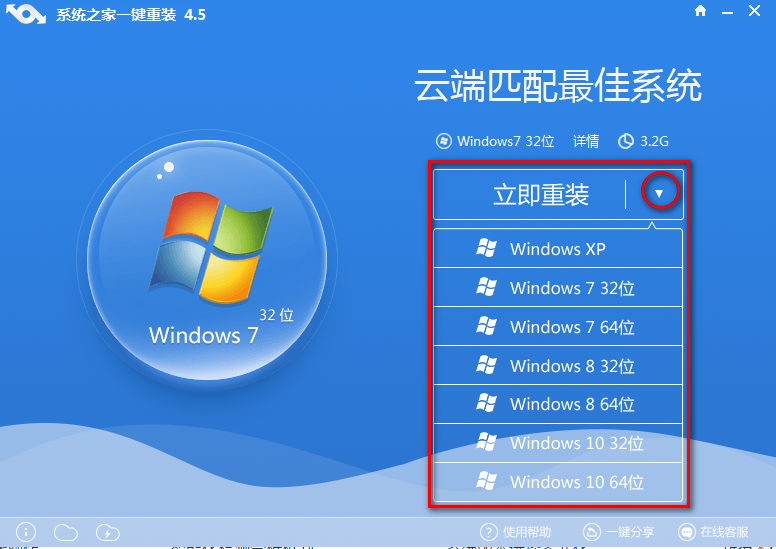Open the cloud icon in bottom bar
This screenshot has width=776, height=549.
tap(66, 532)
